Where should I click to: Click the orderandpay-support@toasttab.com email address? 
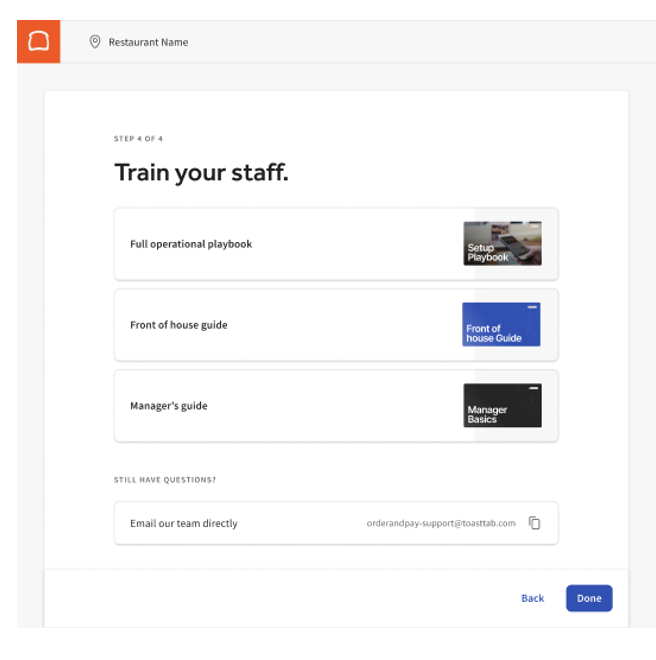[441, 523]
